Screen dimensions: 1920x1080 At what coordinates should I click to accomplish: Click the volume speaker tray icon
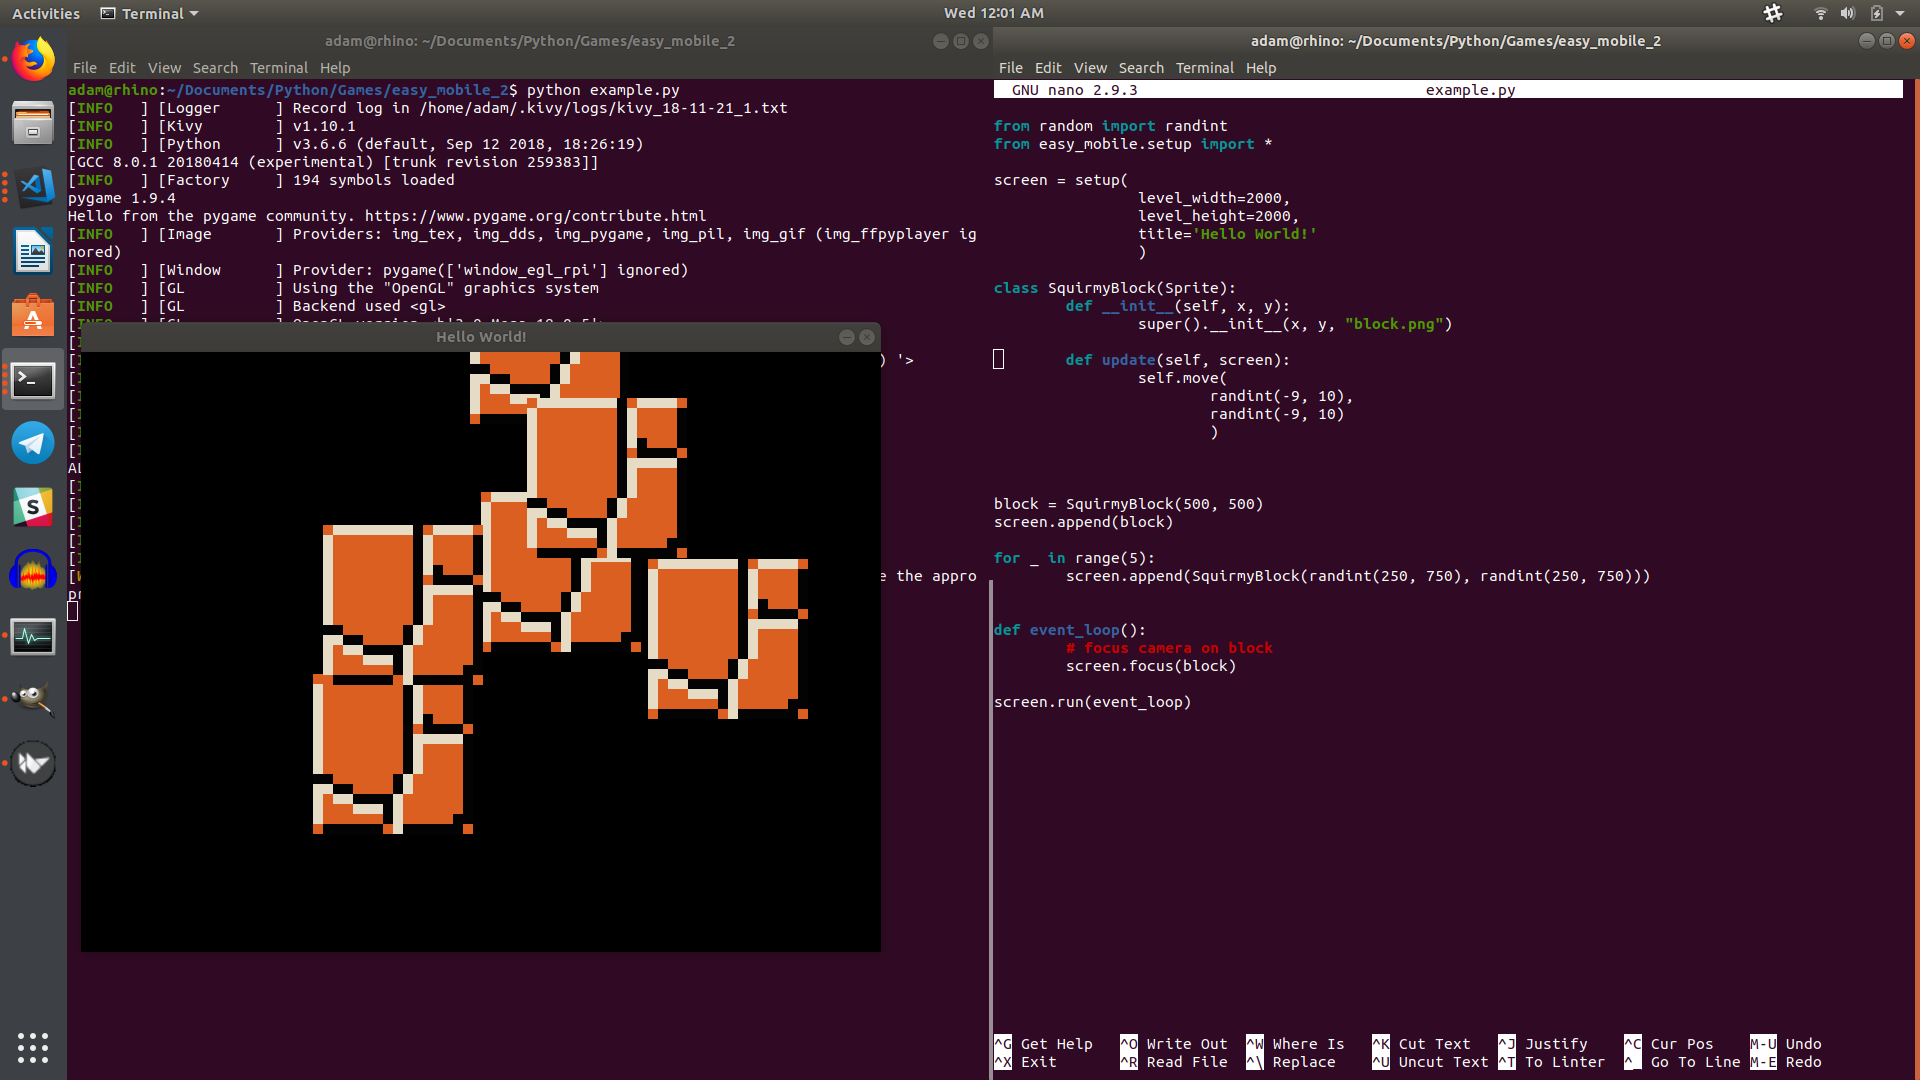tap(1848, 13)
